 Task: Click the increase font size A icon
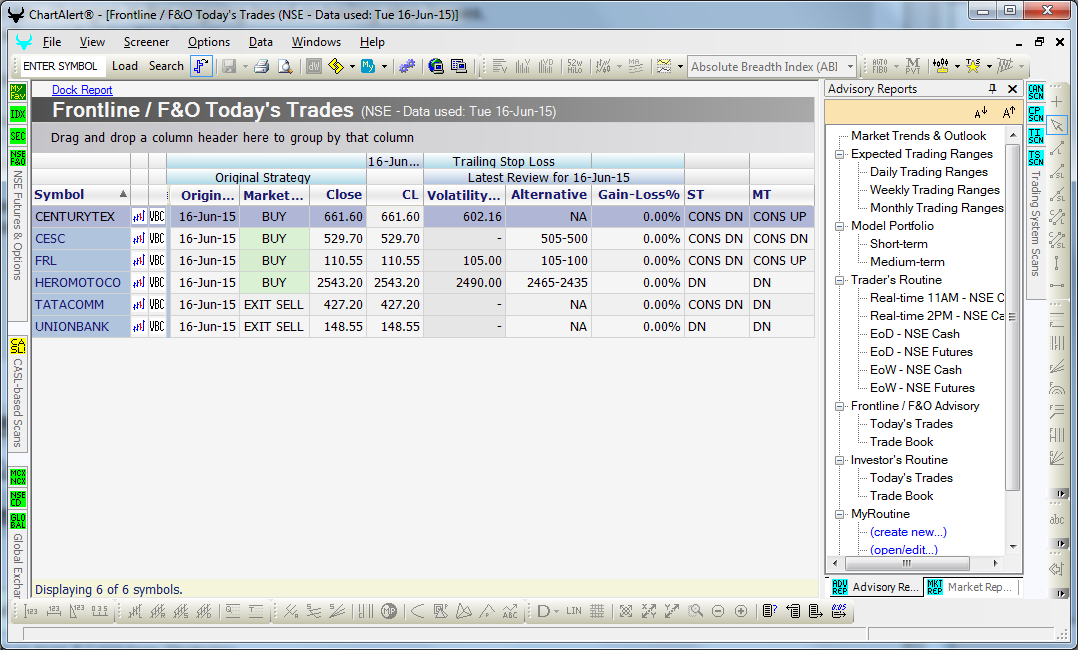pos(1009,112)
